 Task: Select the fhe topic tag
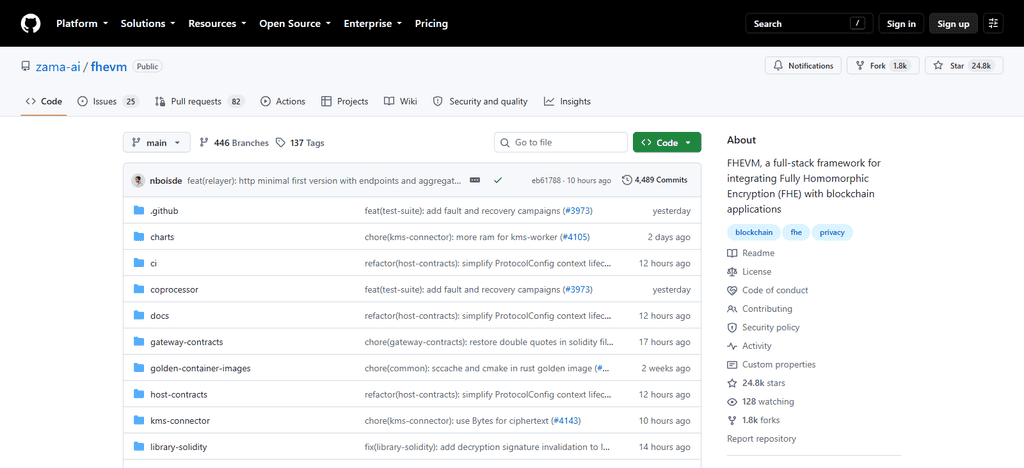pos(796,232)
